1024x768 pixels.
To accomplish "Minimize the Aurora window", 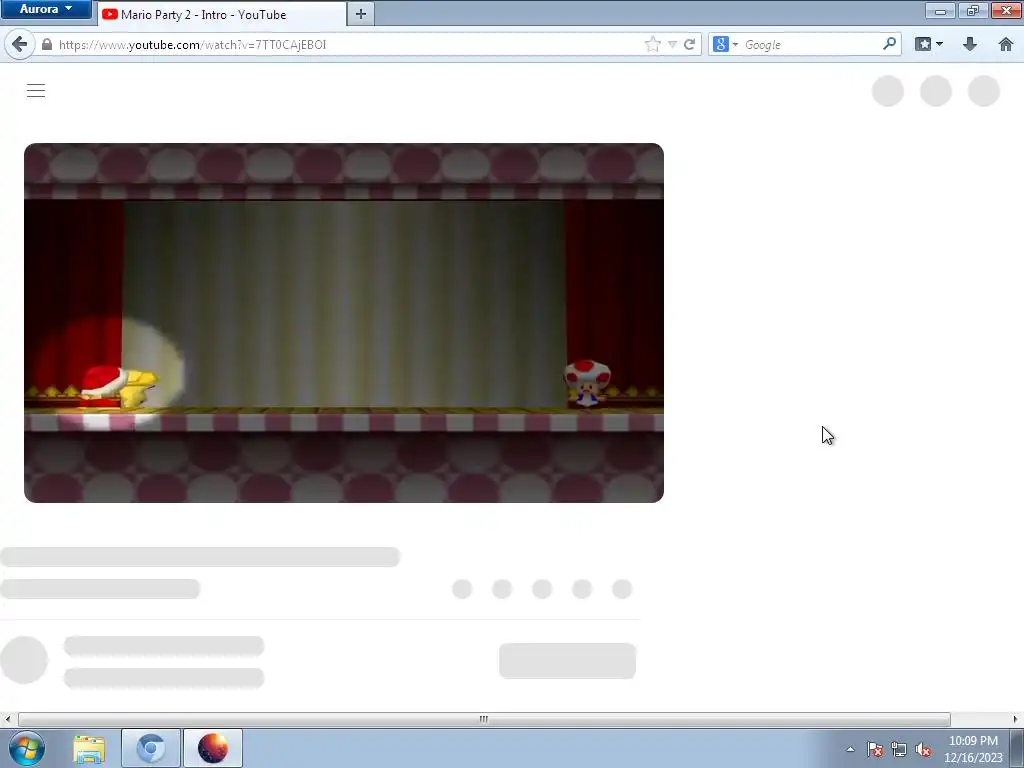I will (x=940, y=10).
